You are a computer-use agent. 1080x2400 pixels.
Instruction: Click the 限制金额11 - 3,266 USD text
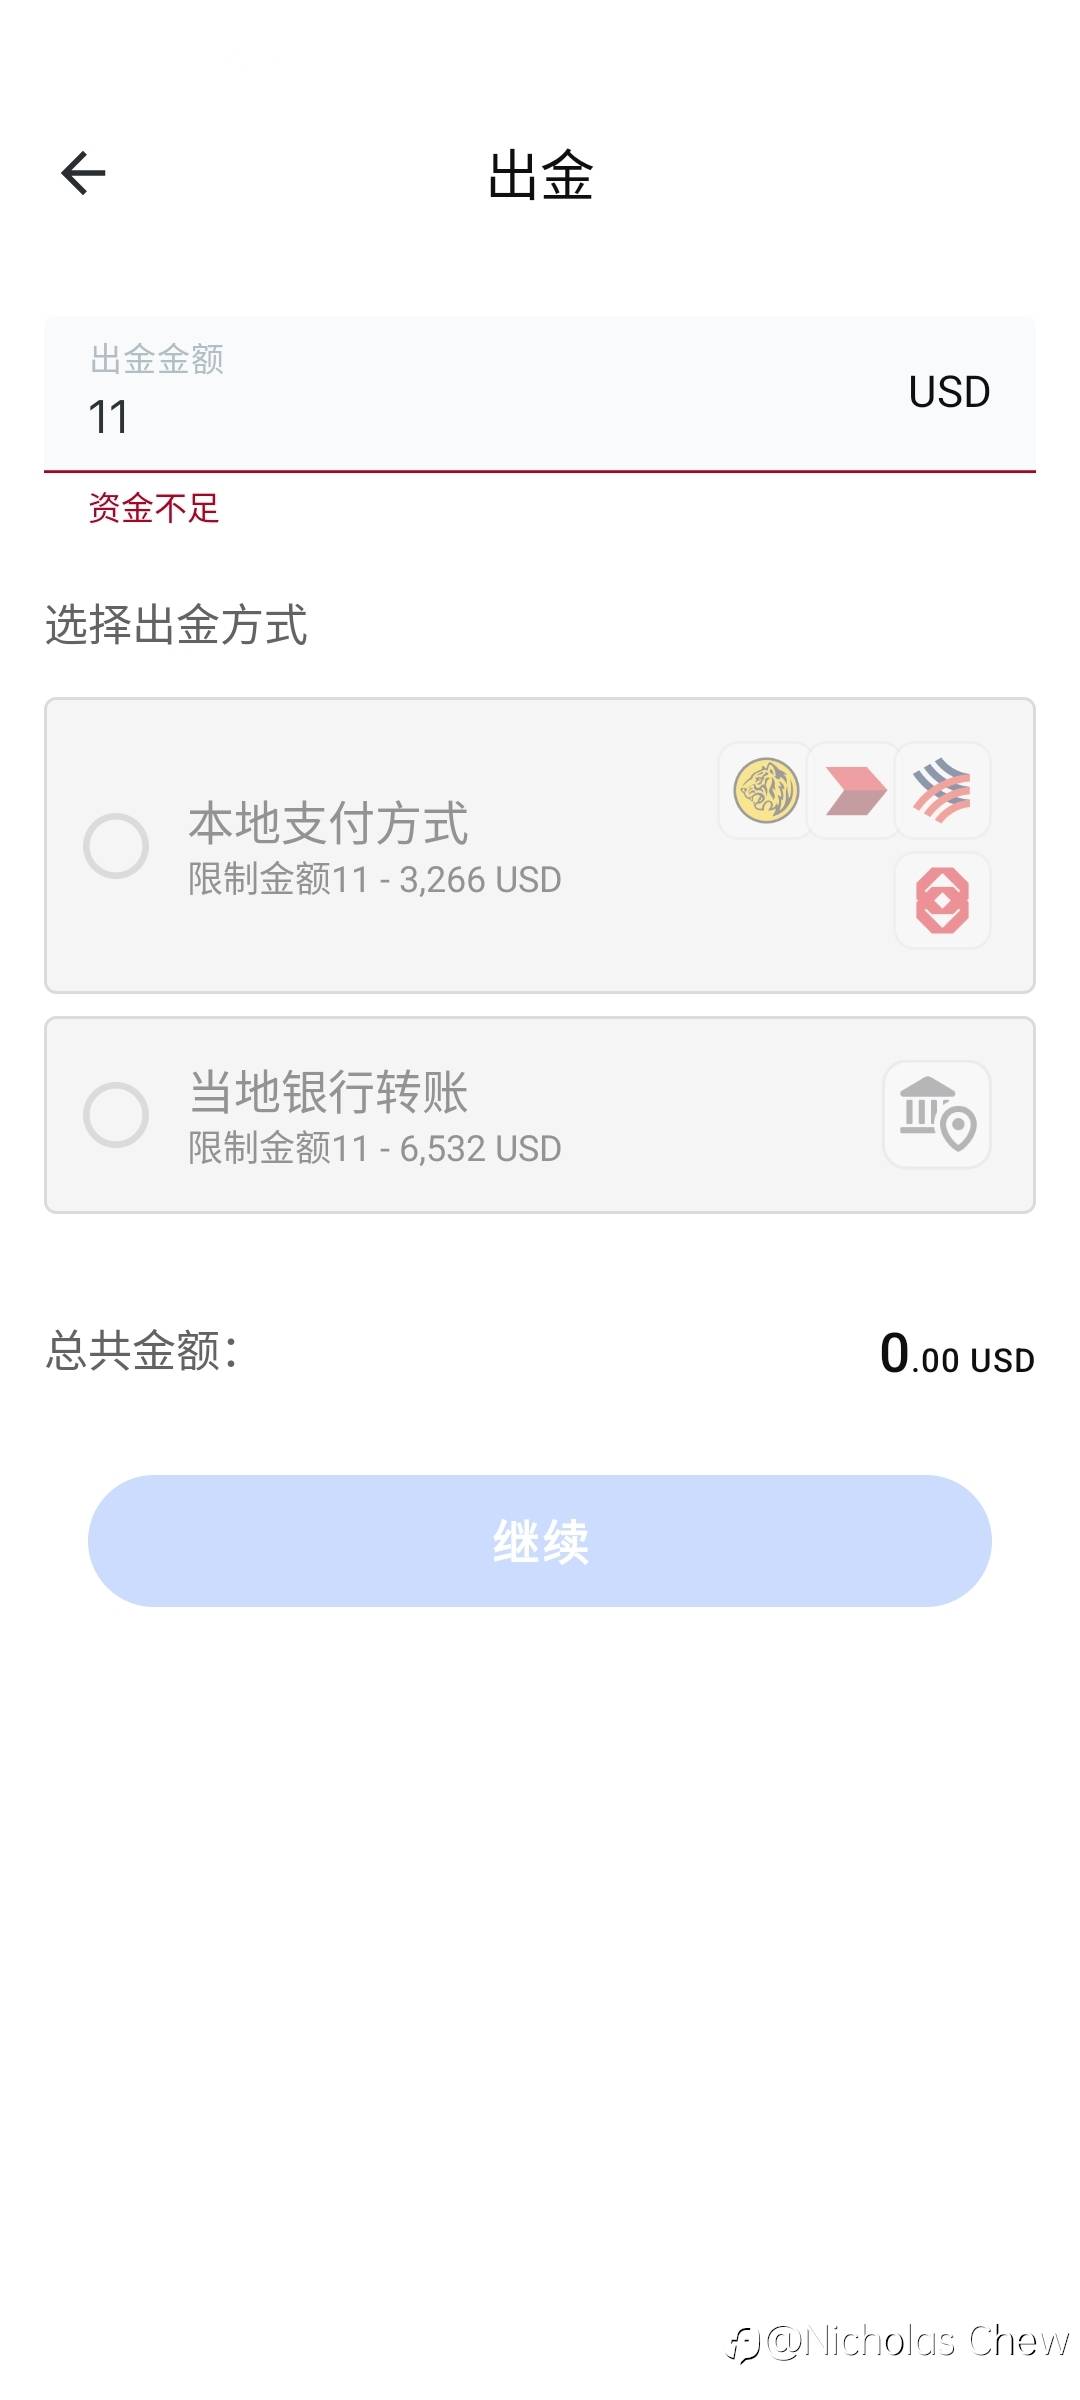pos(375,880)
